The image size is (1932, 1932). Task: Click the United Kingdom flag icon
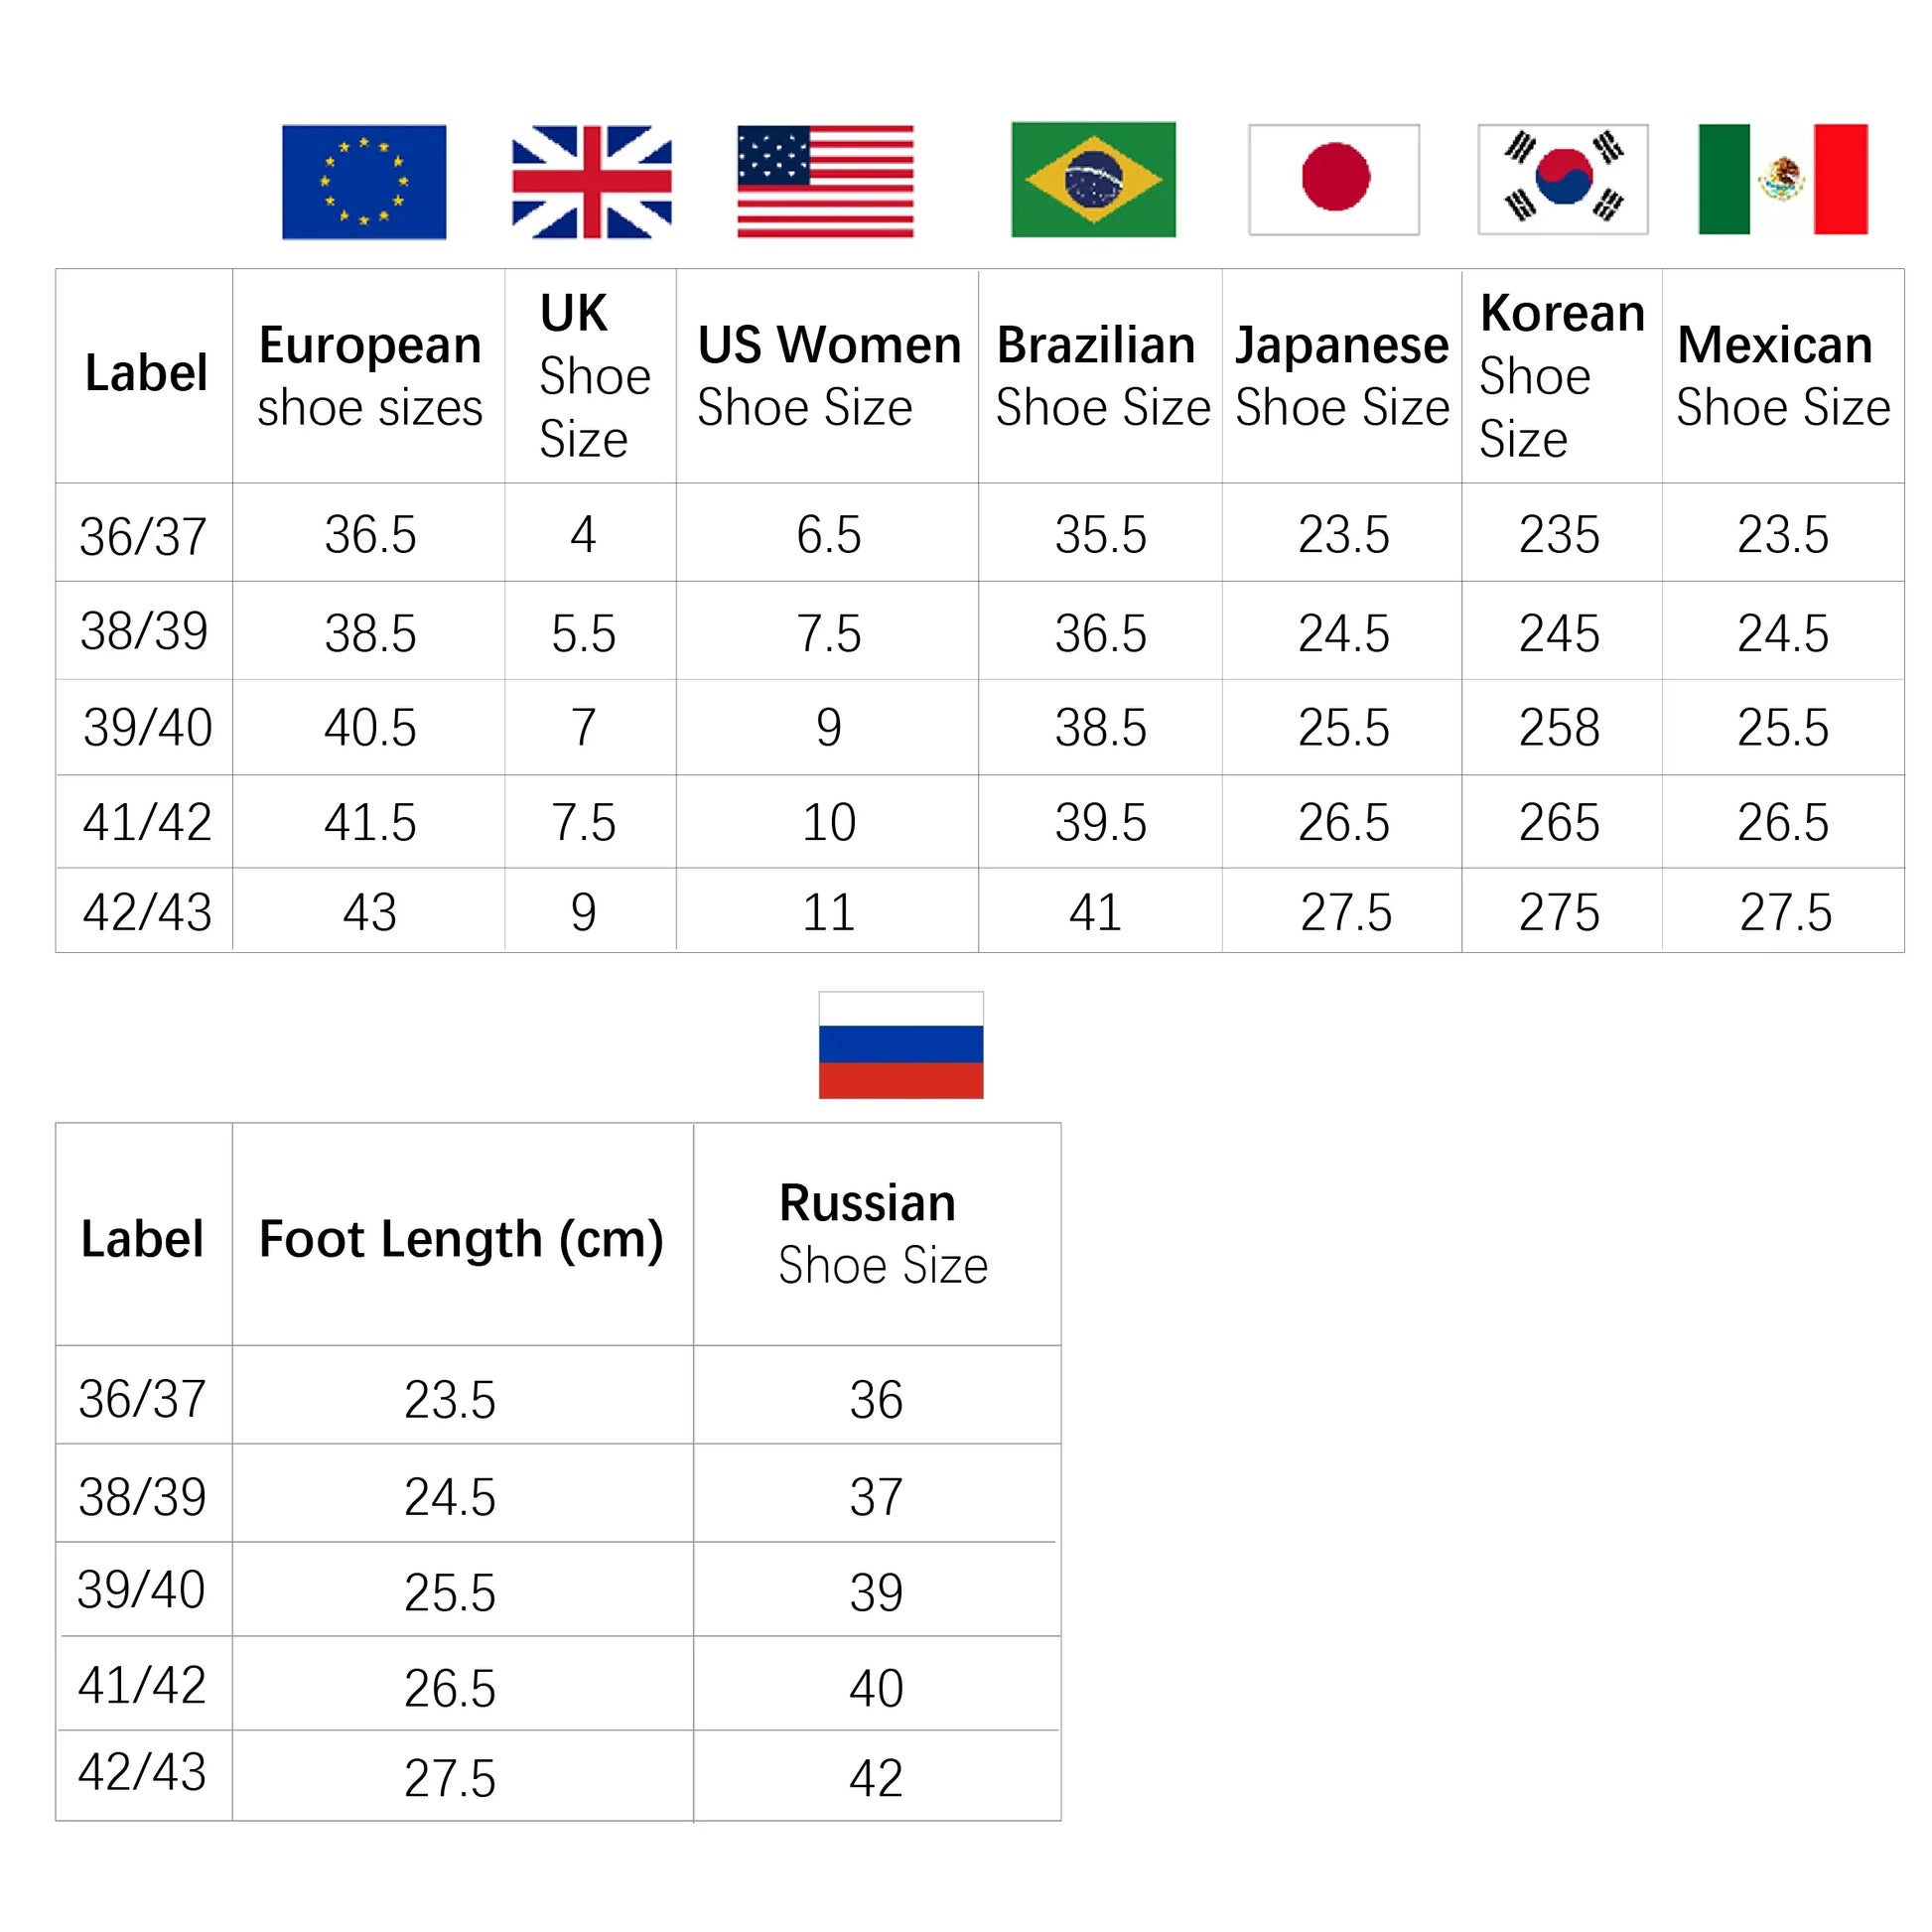click(x=592, y=182)
